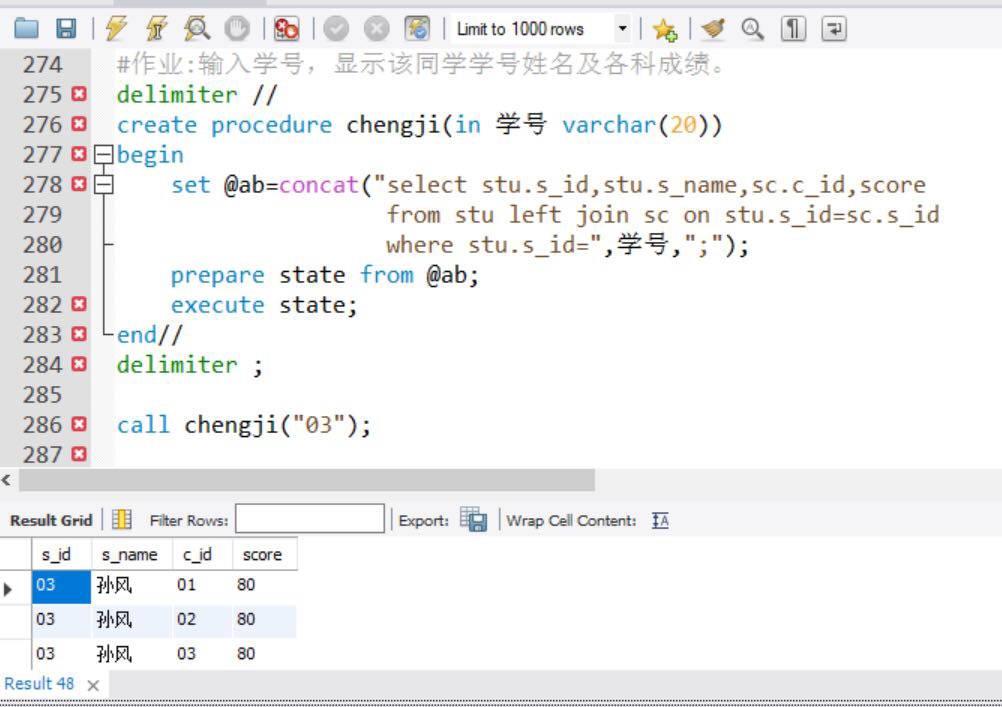Save snippet with star icon
Screen dimensions: 1002x707
[x=665, y=29]
